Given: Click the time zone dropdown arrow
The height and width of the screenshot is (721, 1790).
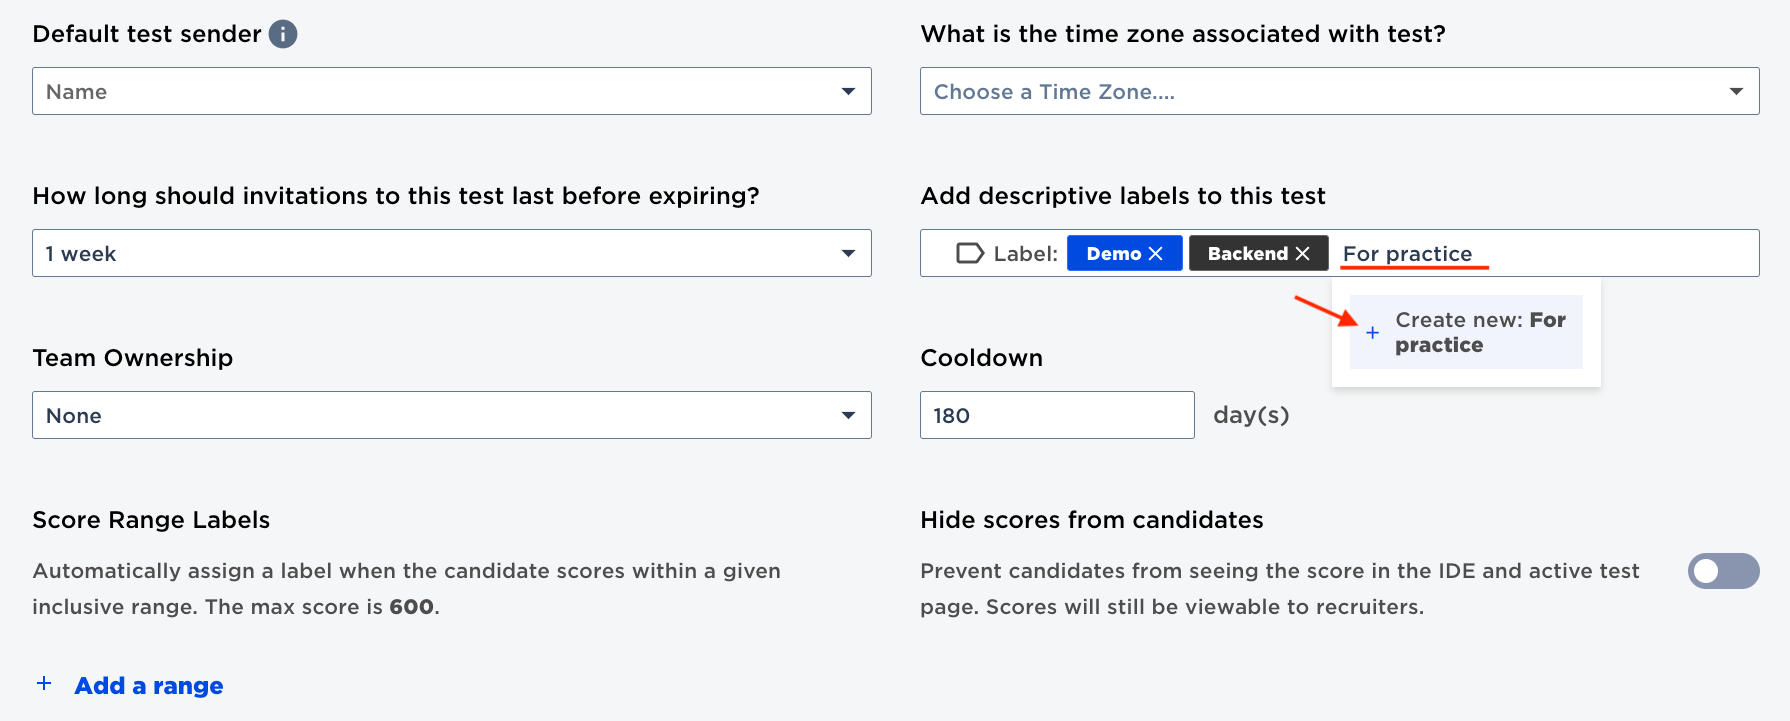Looking at the screenshot, I should [x=1736, y=91].
